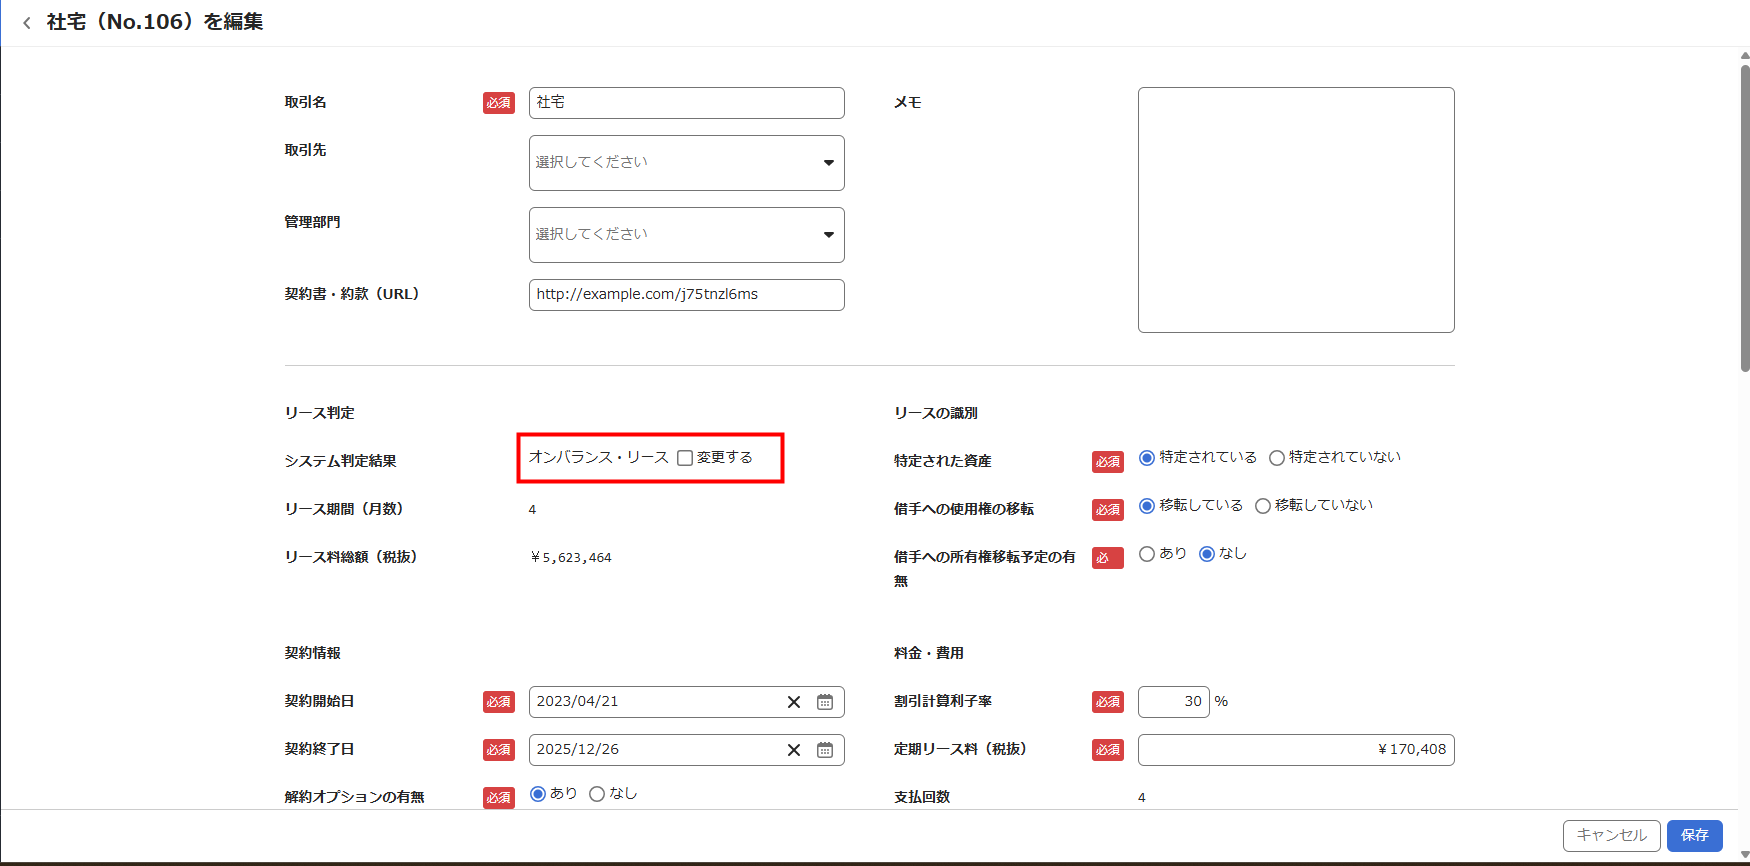The height and width of the screenshot is (866, 1750).
Task: Open calendar picker for 契約終了日
Action: [825, 750]
